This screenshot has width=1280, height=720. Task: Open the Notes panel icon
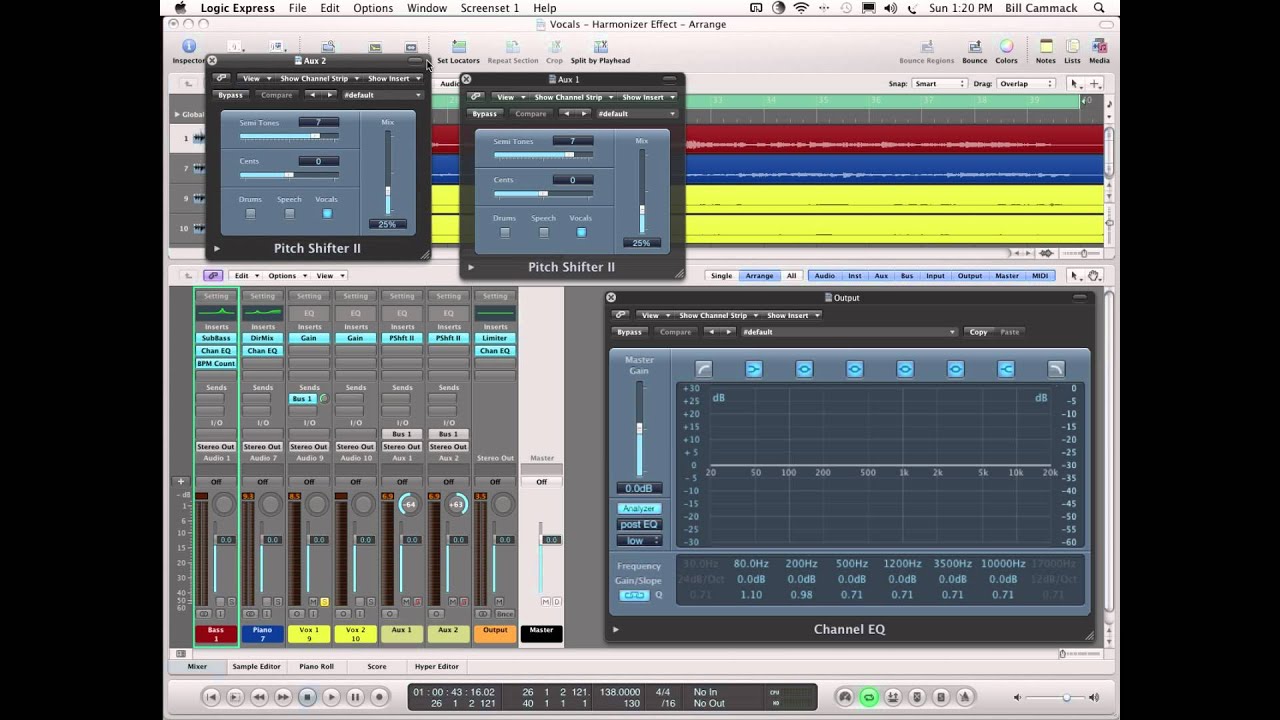click(x=1046, y=47)
